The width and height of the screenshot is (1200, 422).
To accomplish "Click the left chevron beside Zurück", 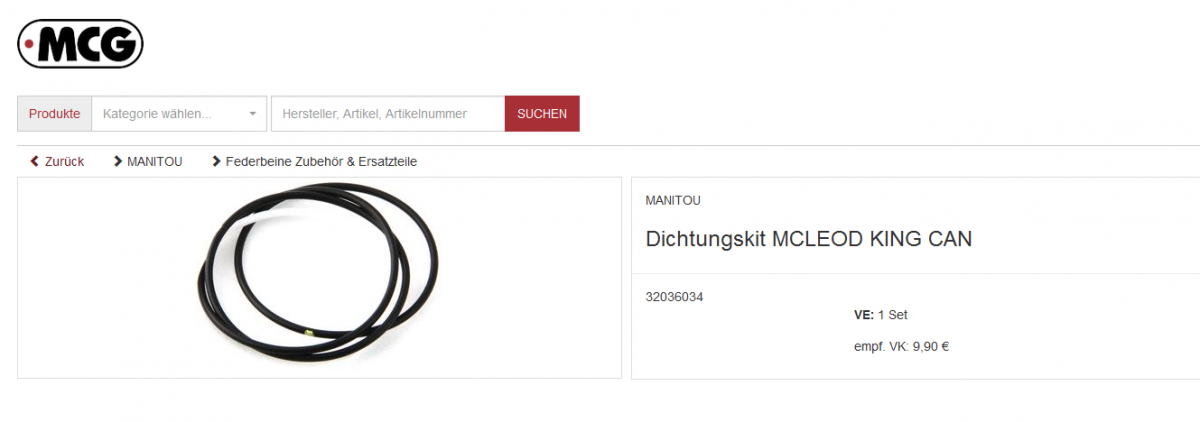I will [x=35, y=161].
